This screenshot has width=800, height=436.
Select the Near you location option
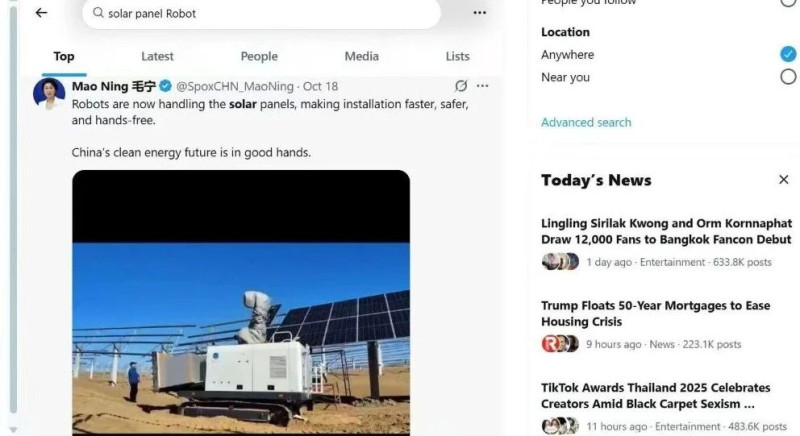coord(788,77)
